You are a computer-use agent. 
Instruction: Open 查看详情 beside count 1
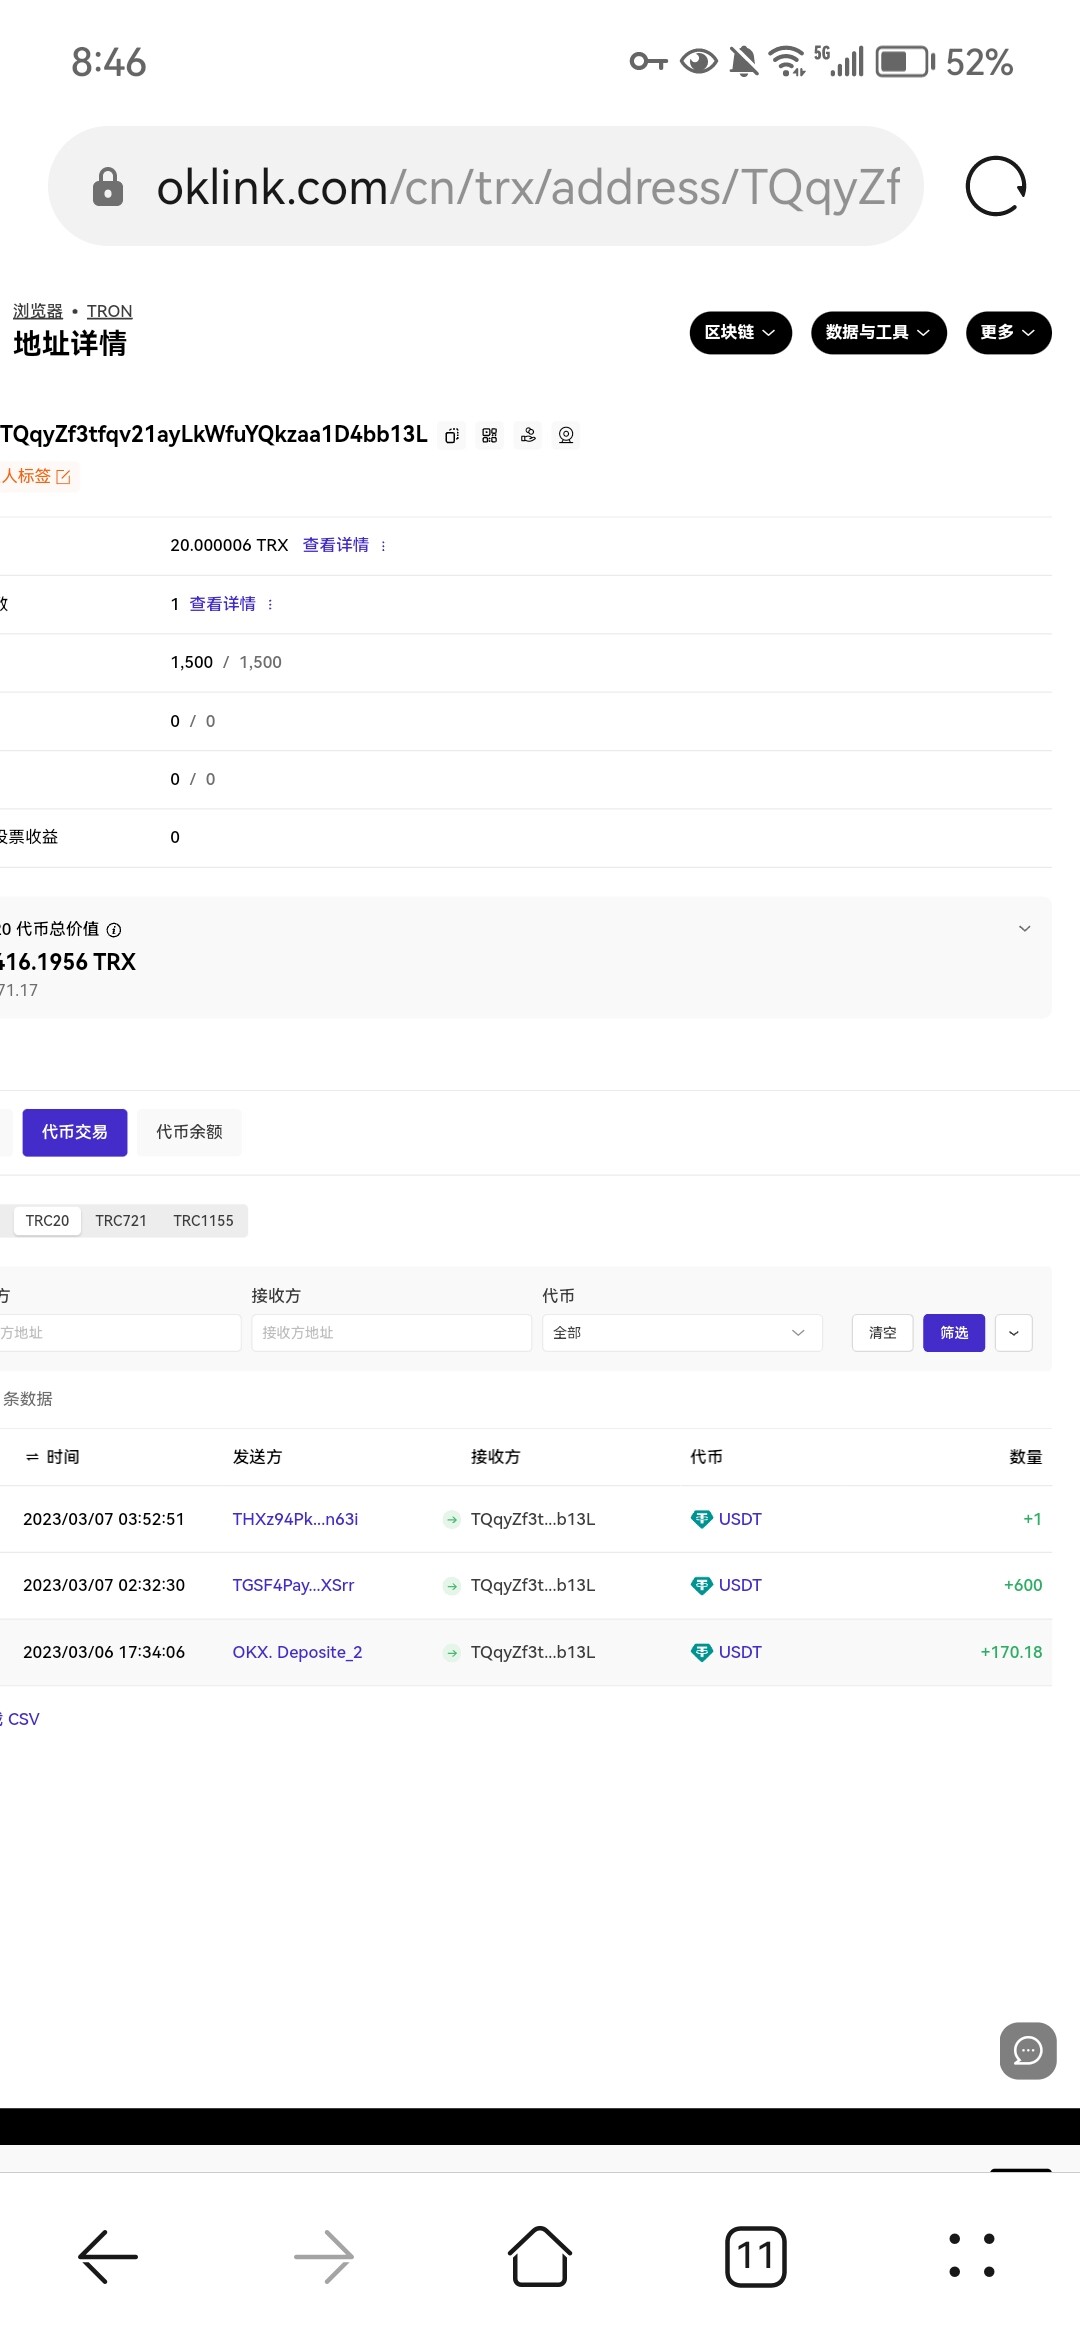pos(222,604)
